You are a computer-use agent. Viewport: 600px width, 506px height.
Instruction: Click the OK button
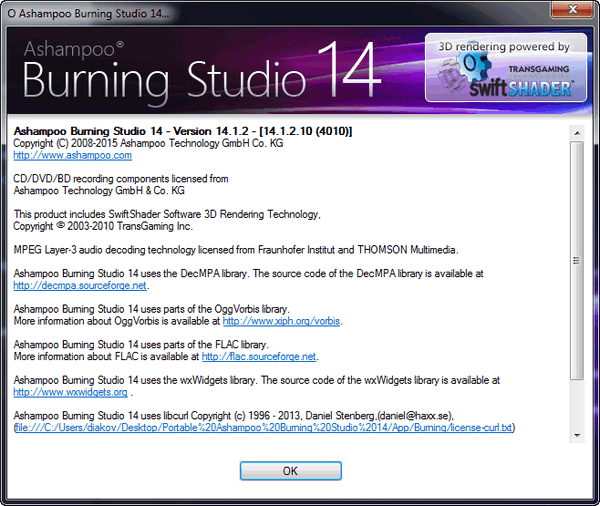coord(290,471)
